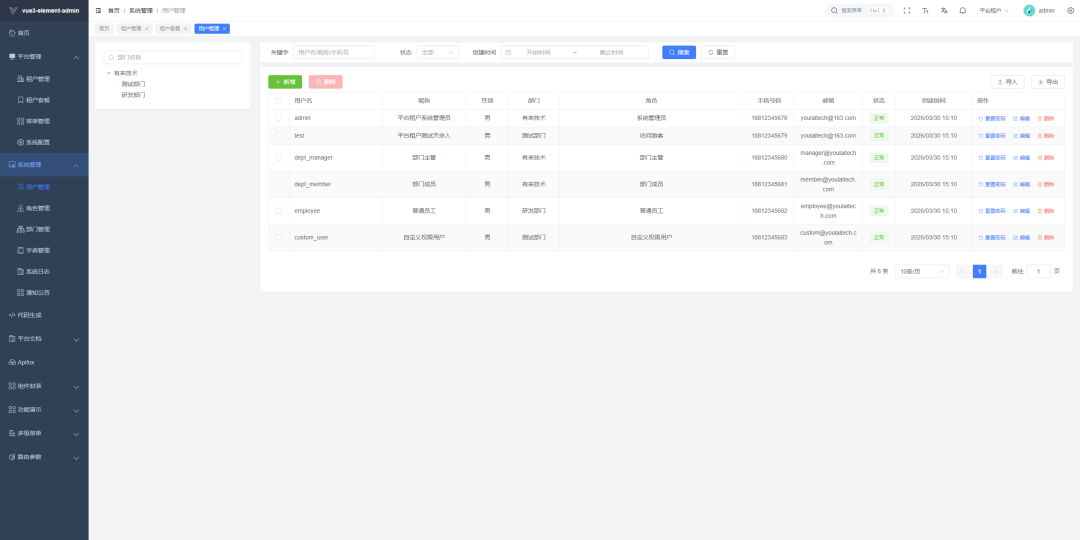Open the font size adjustment icon
Viewport: 1080px width, 540px height.
[926, 10]
